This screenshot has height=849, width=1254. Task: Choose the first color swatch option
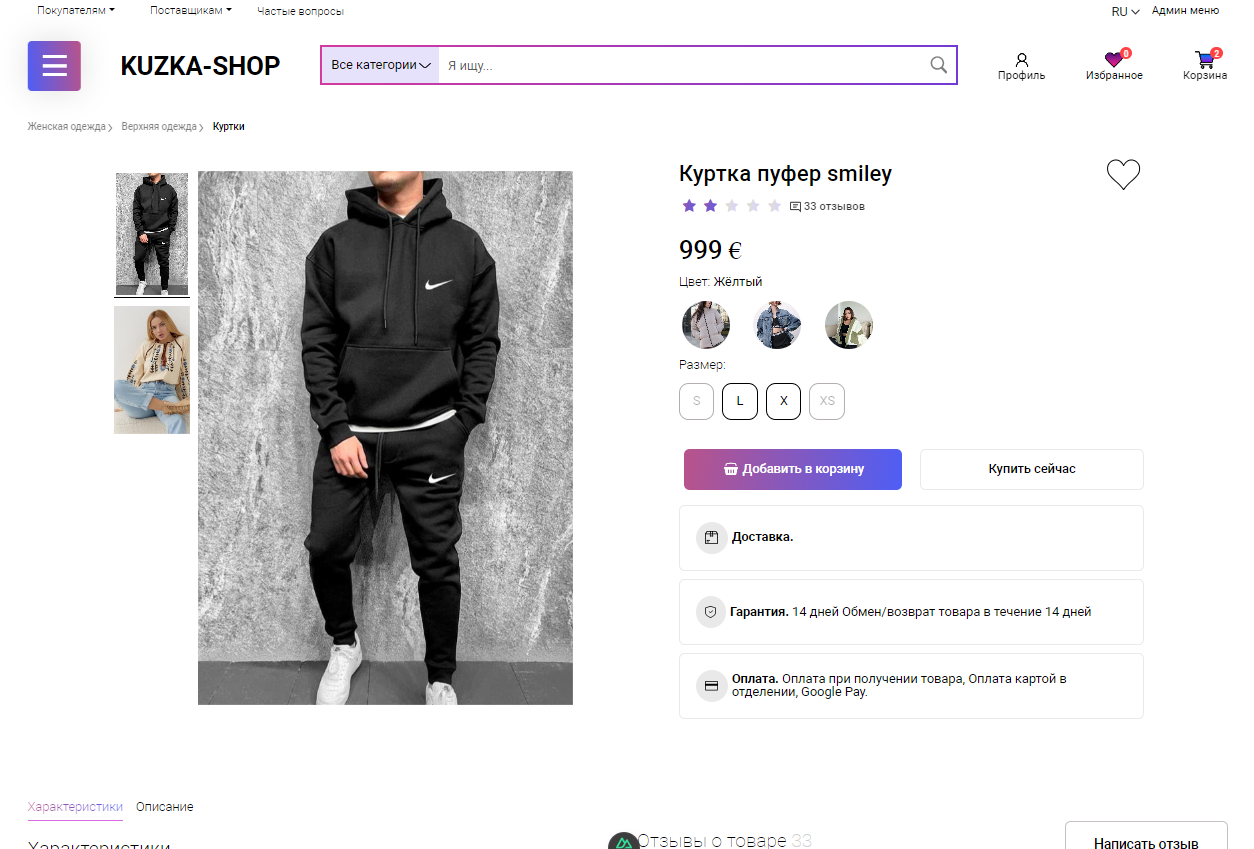tap(706, 325)
